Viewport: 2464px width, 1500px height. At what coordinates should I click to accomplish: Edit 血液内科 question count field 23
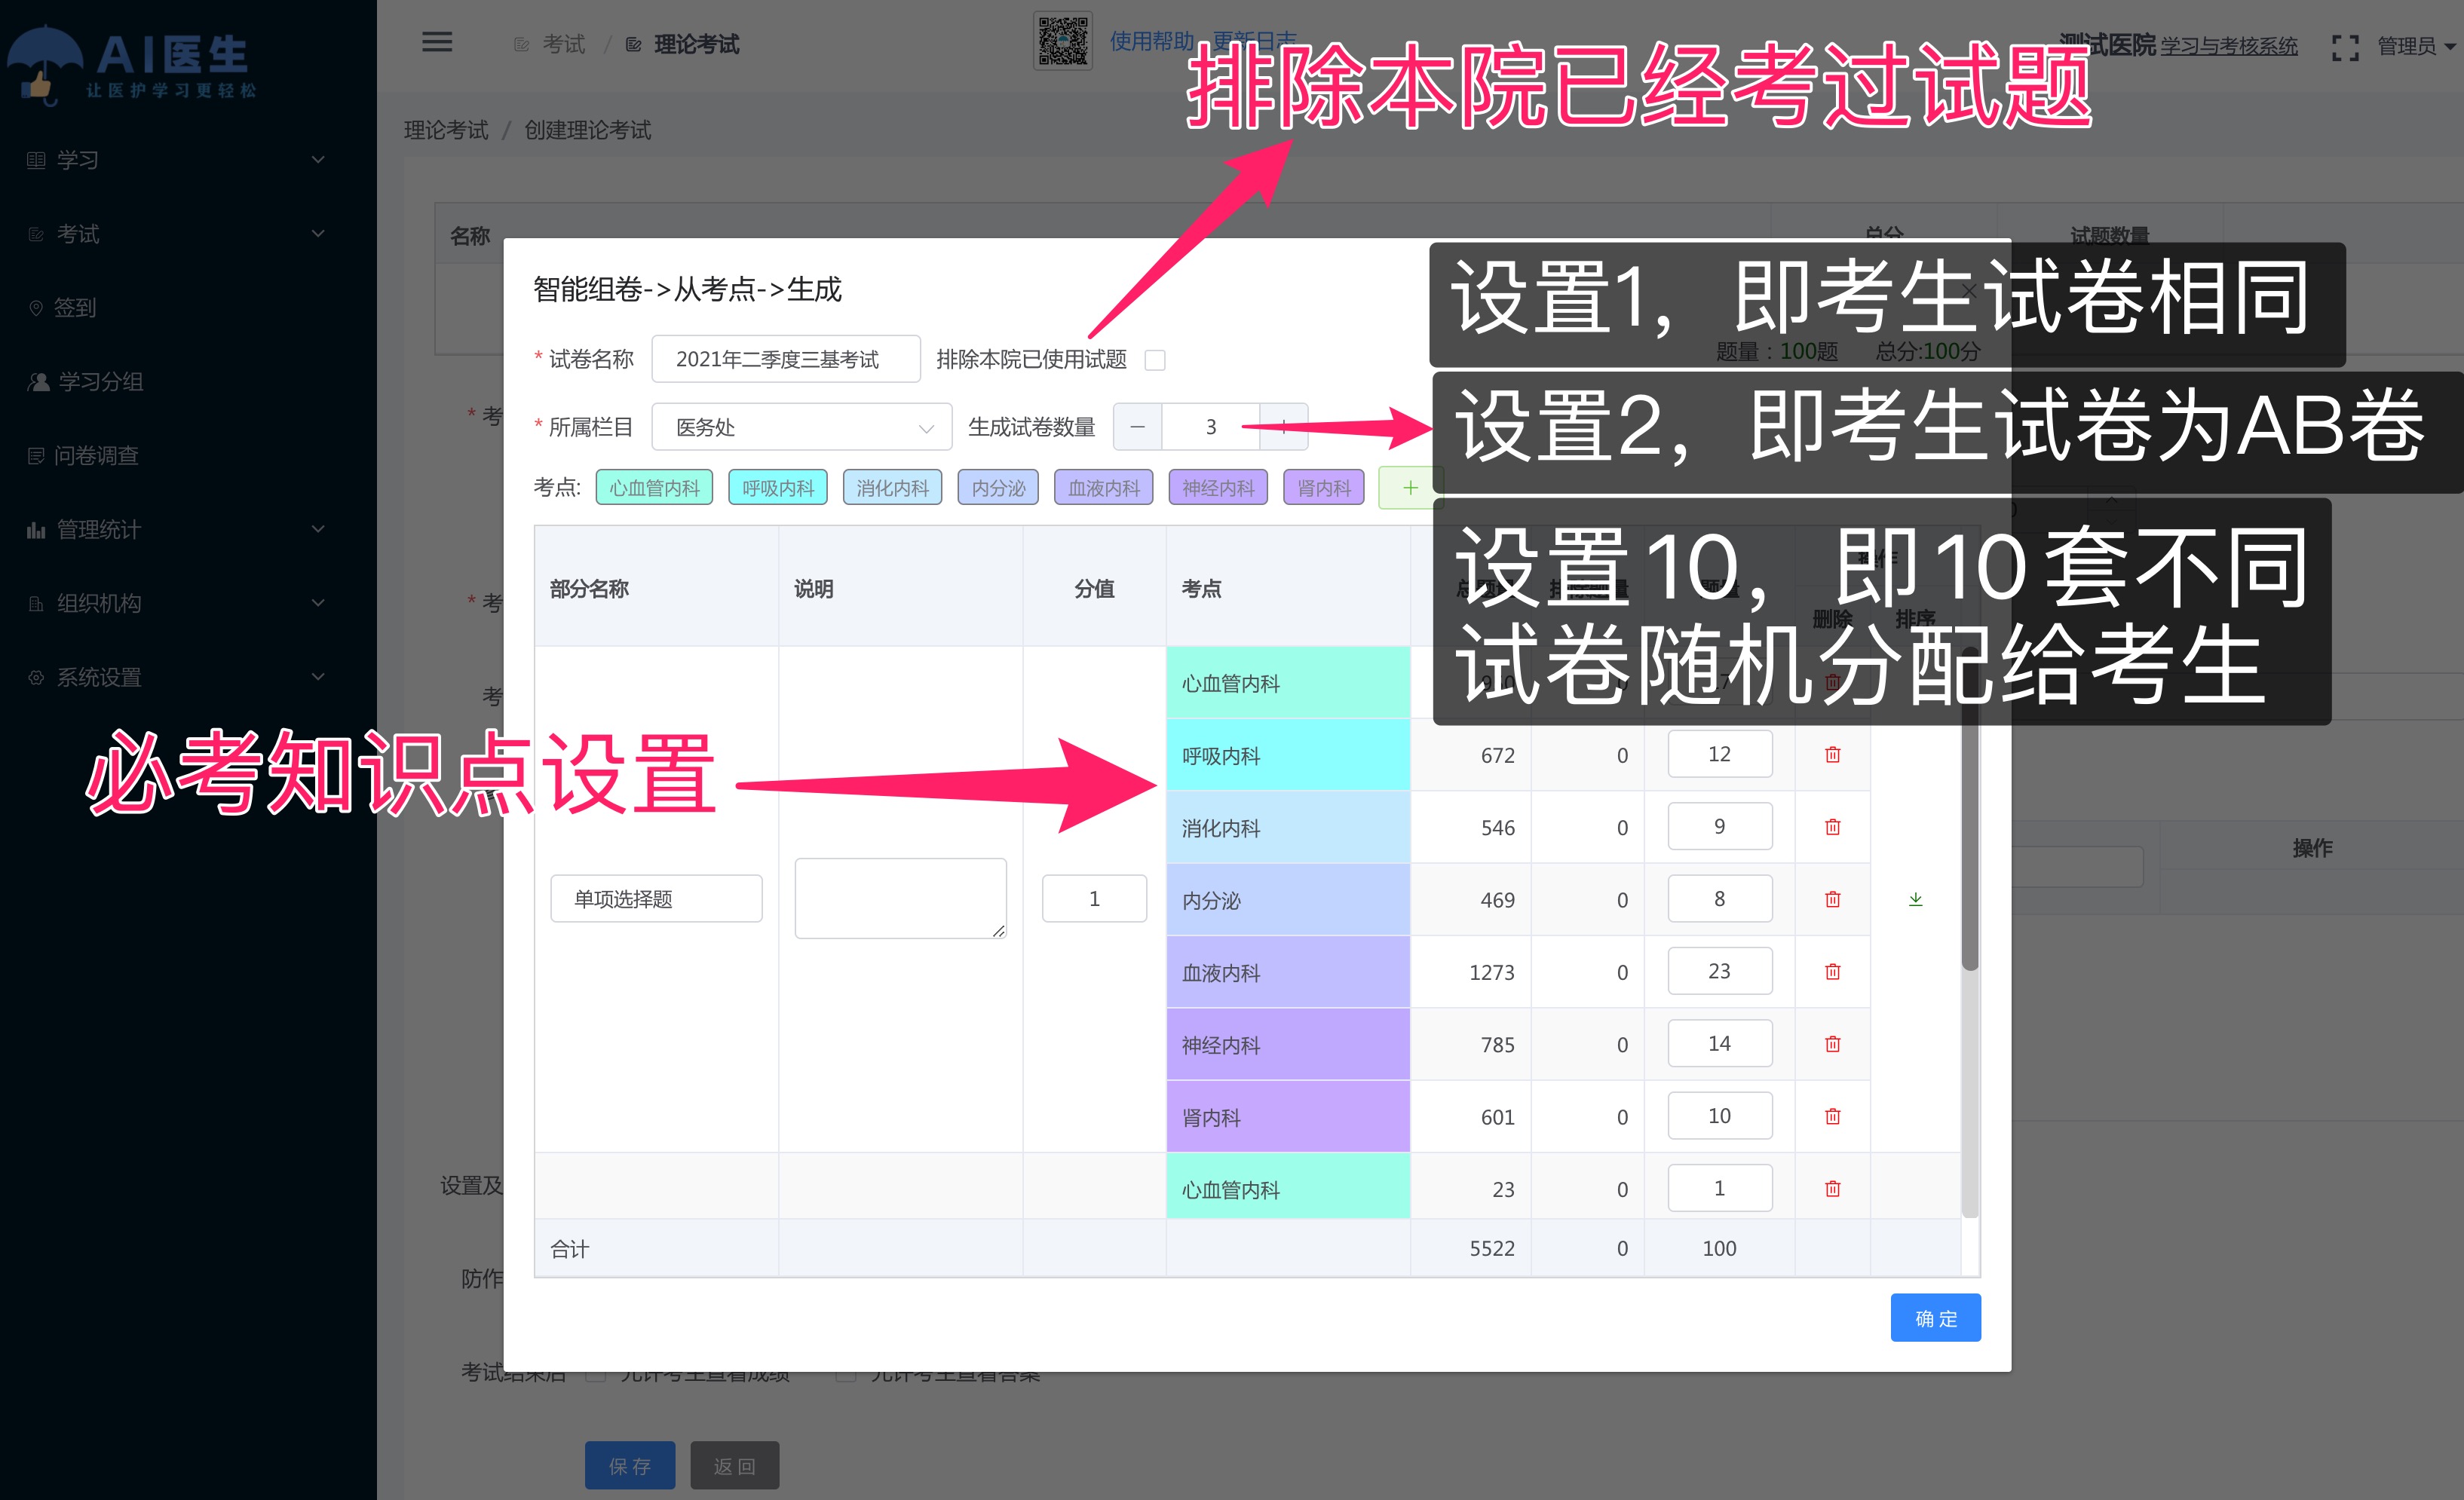(1719, 971)
